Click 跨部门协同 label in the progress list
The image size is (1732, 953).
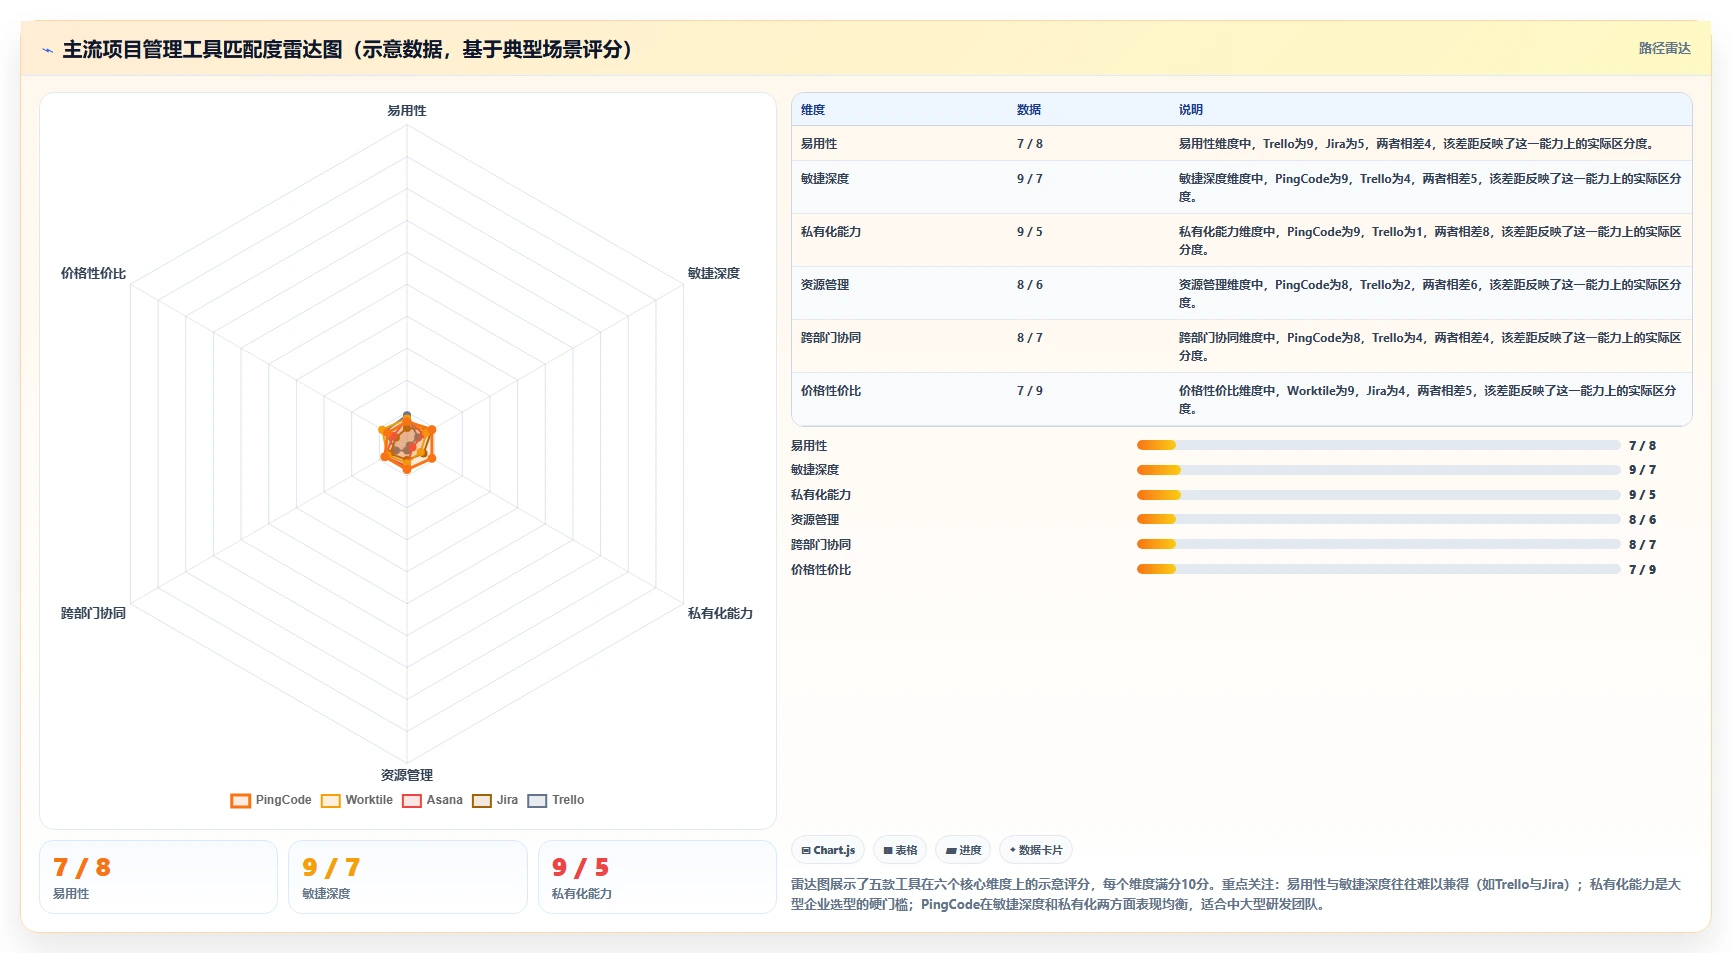(x=821, y=545)
